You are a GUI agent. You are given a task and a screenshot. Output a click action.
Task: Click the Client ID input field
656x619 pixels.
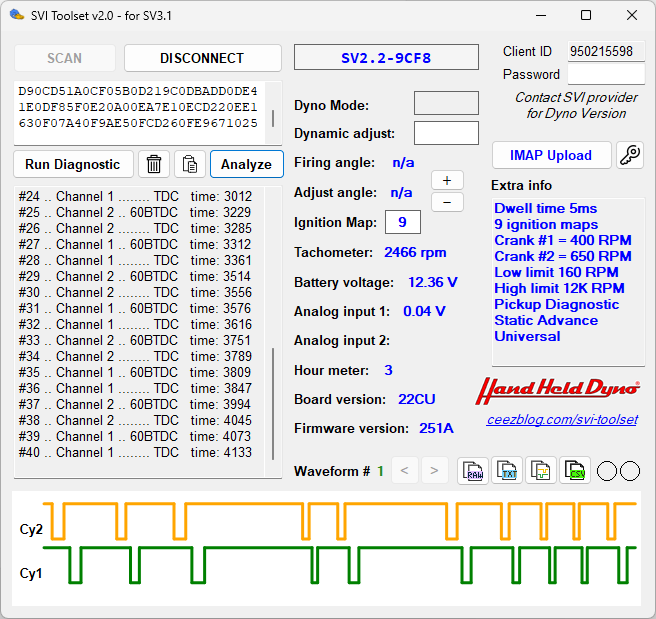coord(605,51)
